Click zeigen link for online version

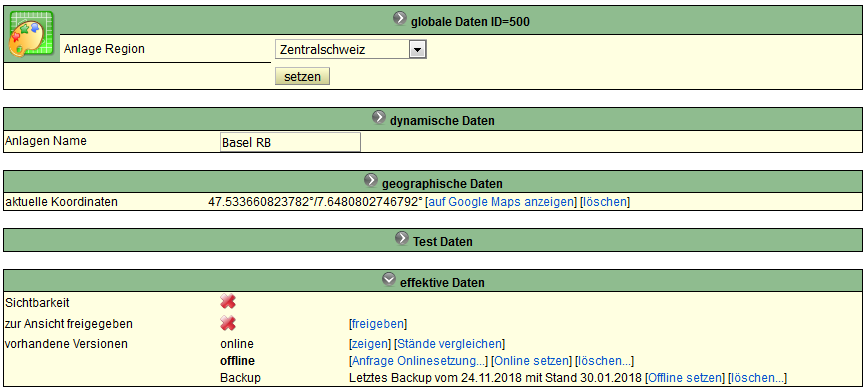[x=370, y=344]
